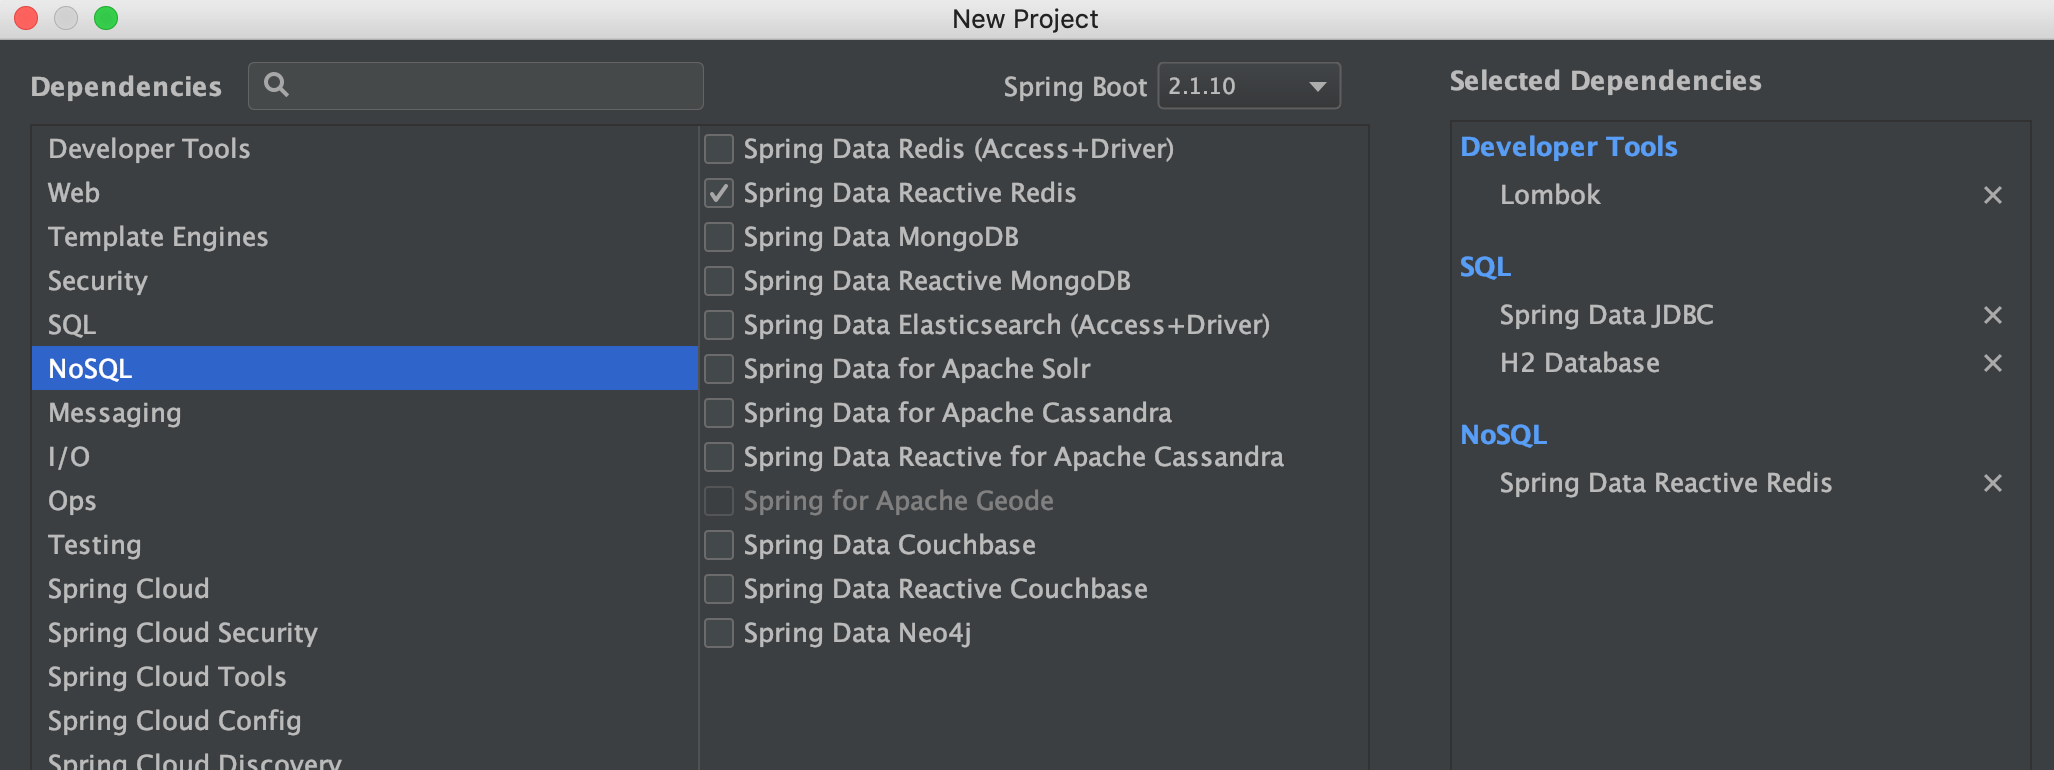The image size is (2054, 770).
Task: Open the Spring Boot version dropdown
Action: 1318,86
